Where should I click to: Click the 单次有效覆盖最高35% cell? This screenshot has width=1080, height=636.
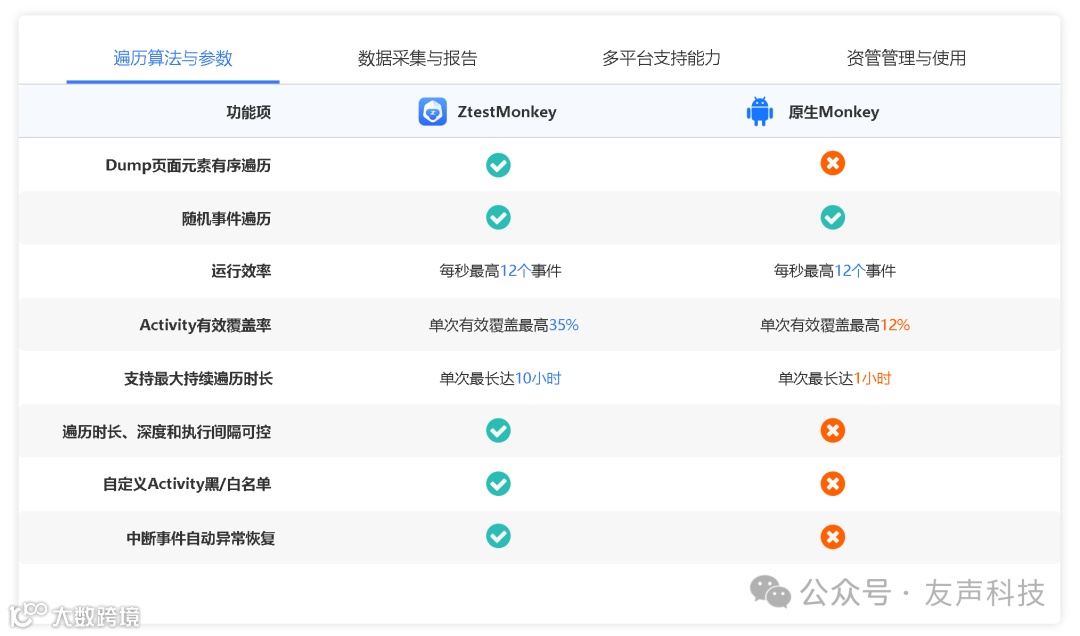pos(503,325)
